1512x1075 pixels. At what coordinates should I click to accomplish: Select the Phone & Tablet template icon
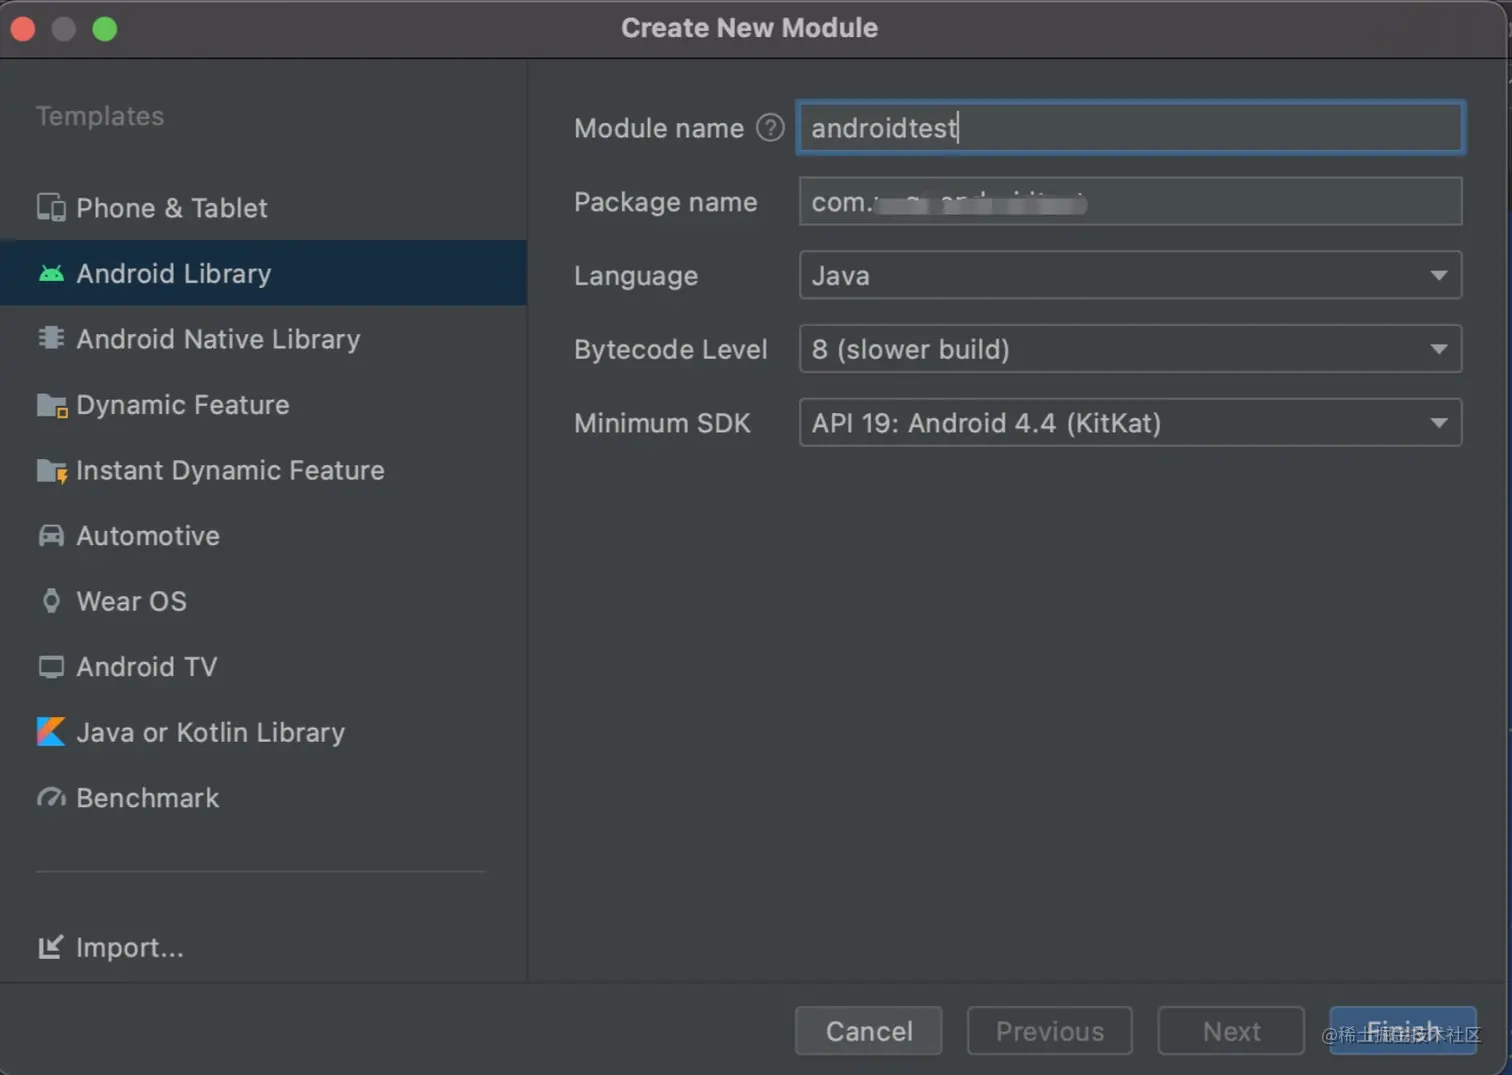click(51, 207)
